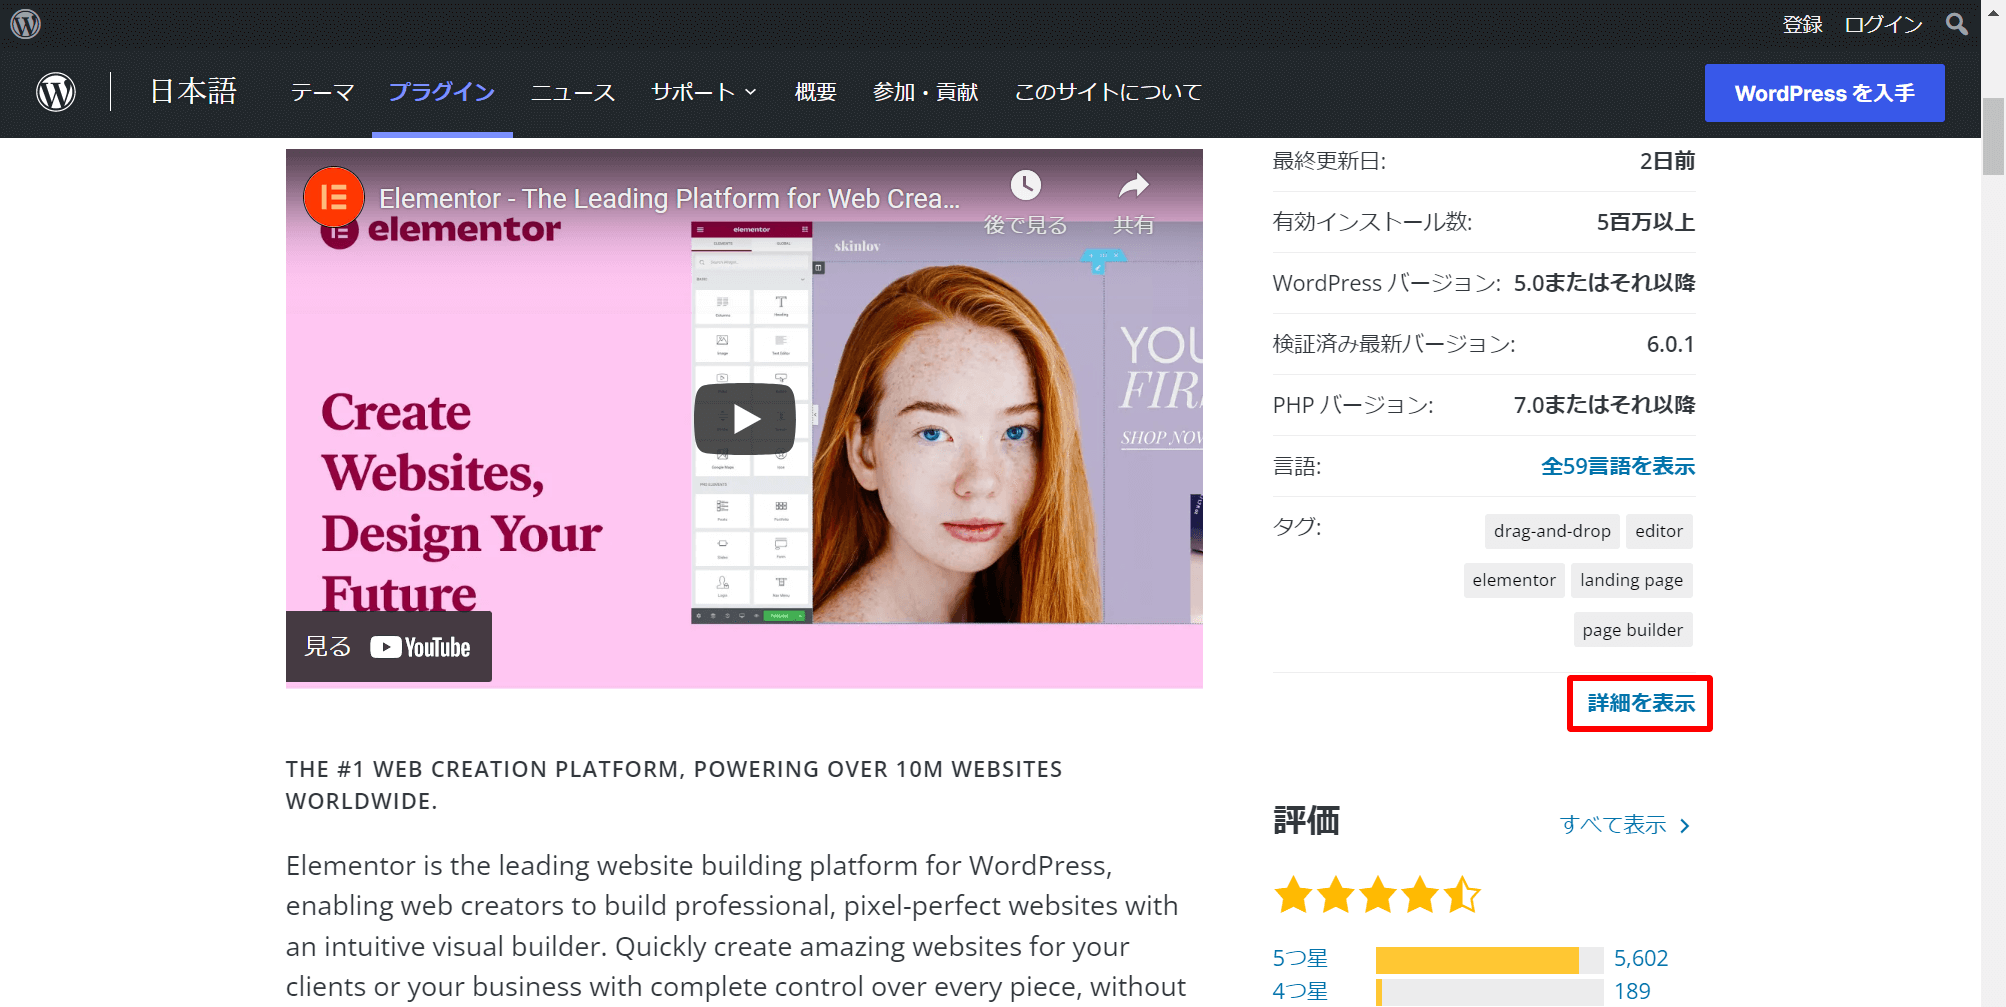Open the 日本語 site home link
The image size is (2006, 1007).
[x=194, y=92]
